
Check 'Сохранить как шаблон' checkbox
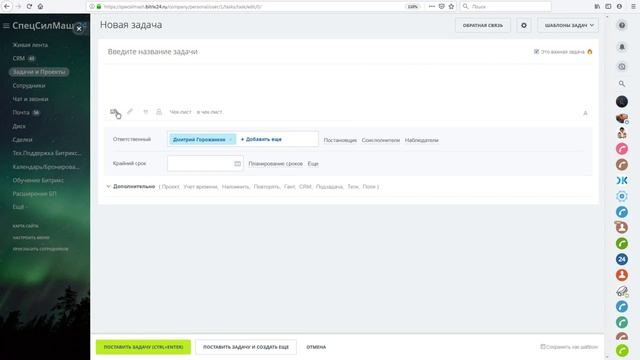[543, 347]
